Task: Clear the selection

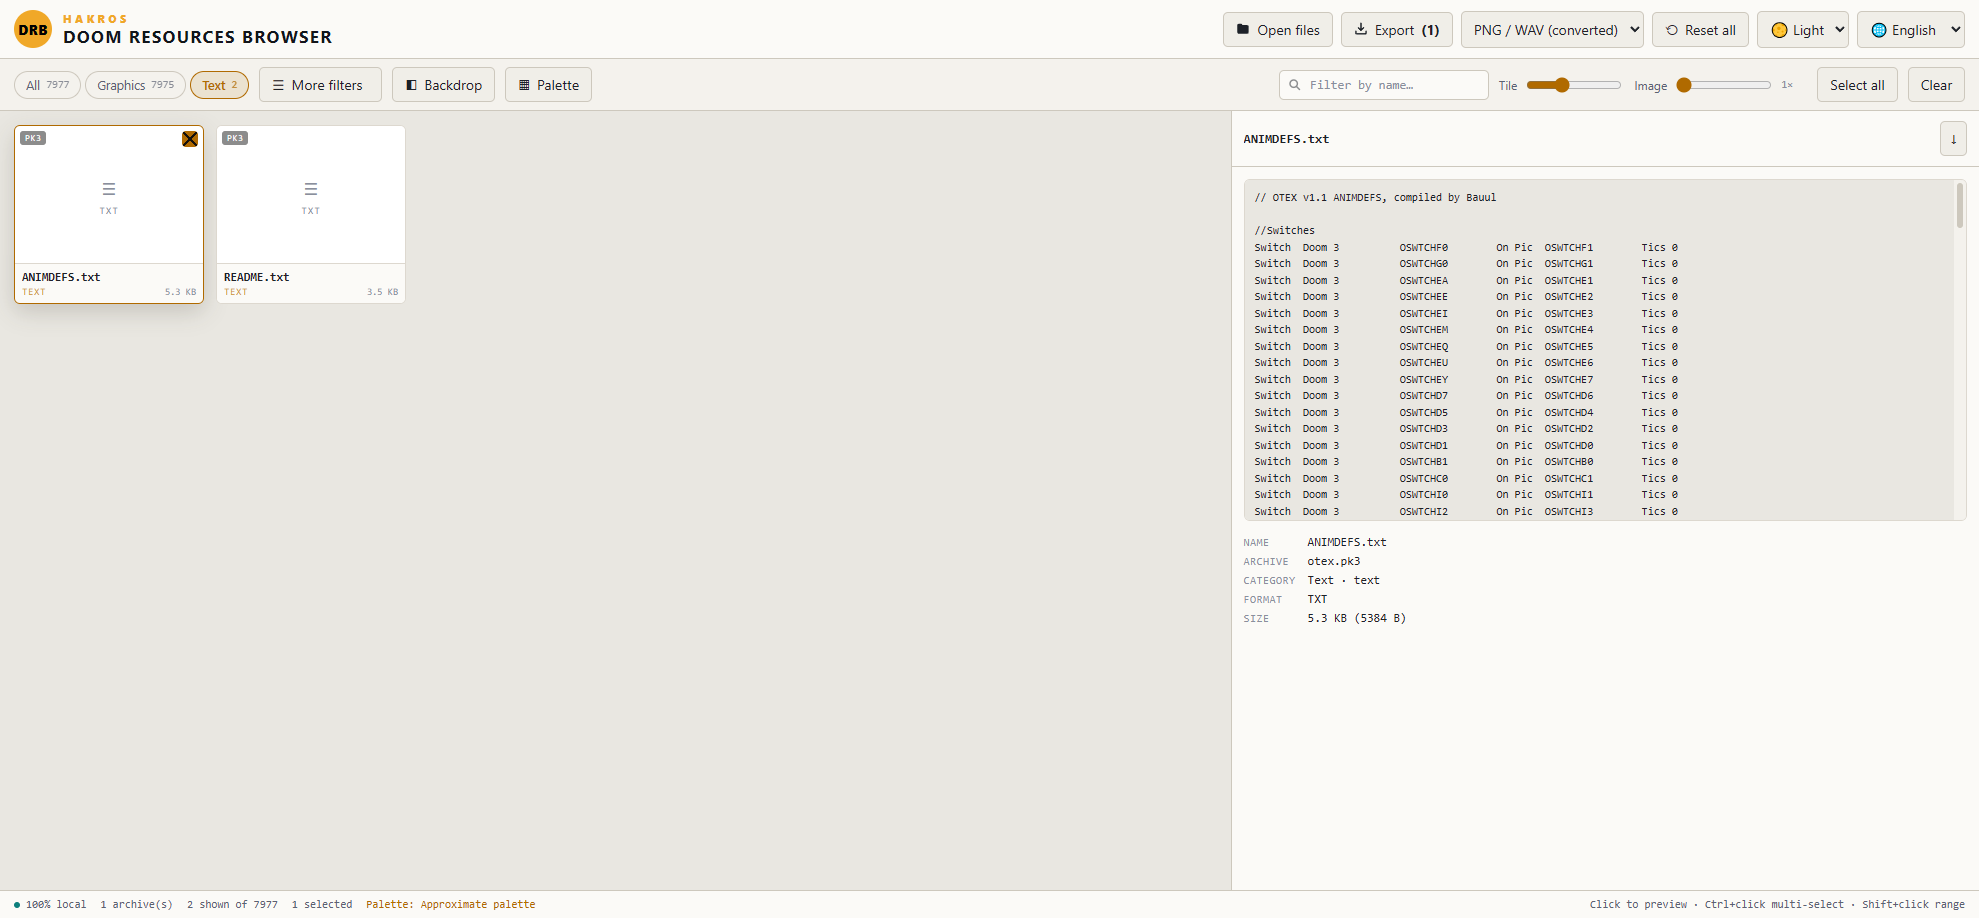Action: (x=1936, y=85)
